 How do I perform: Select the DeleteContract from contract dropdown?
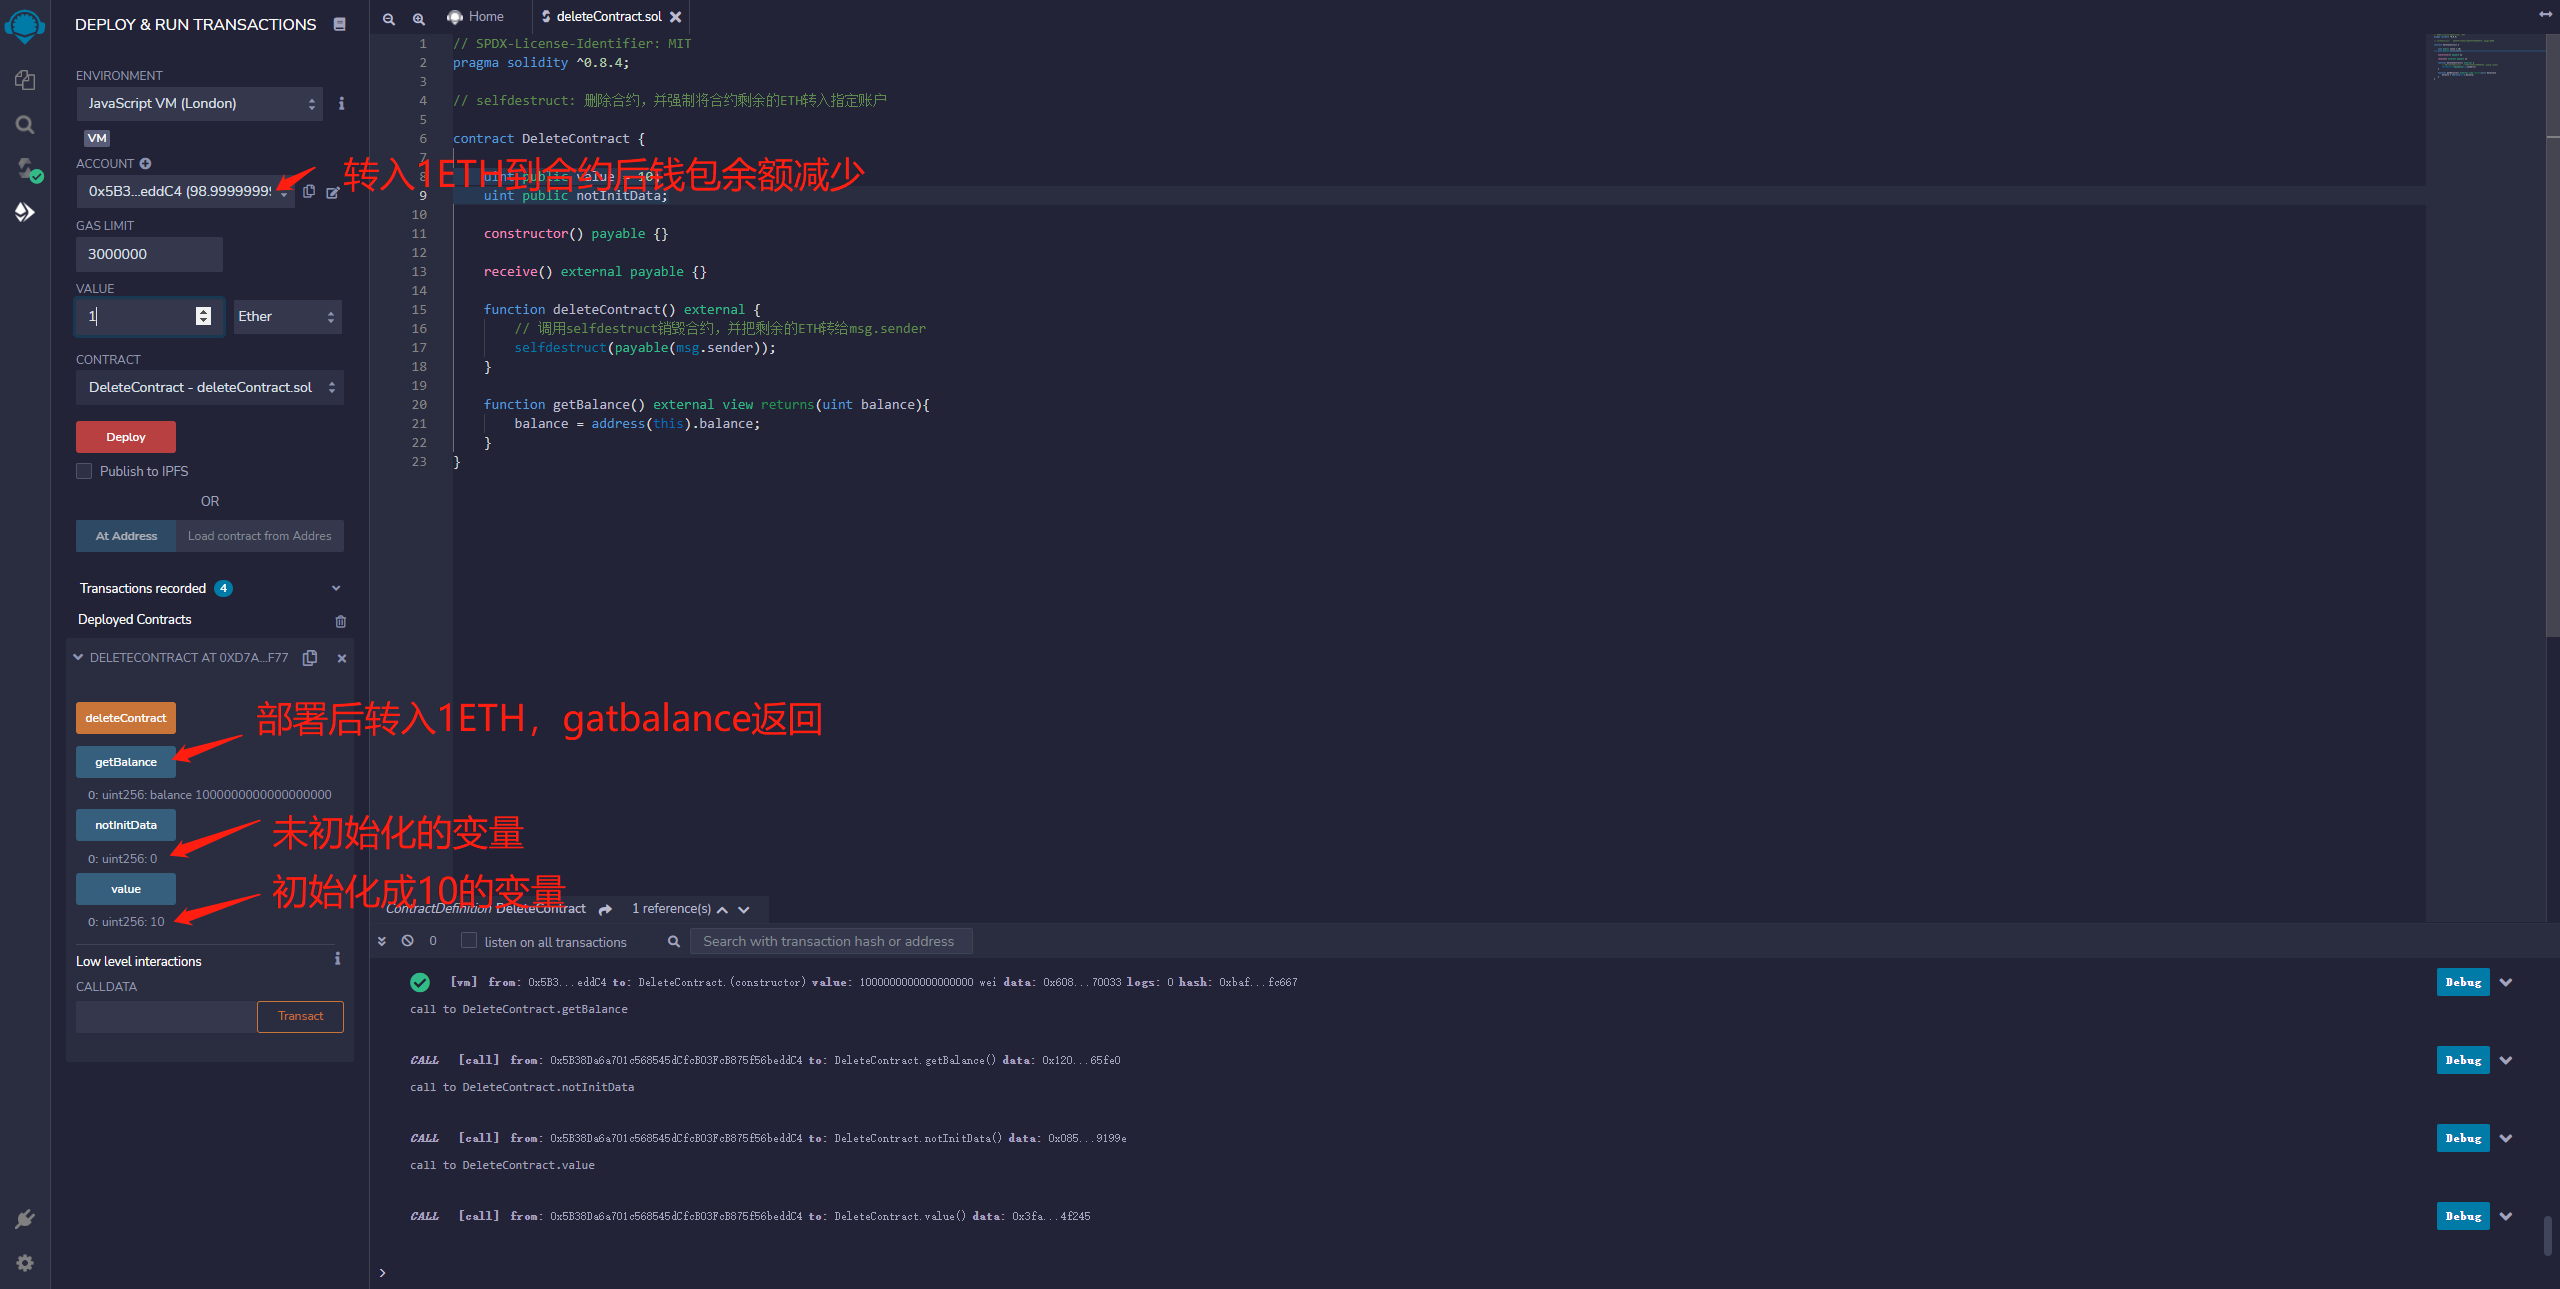pos(210,386)
